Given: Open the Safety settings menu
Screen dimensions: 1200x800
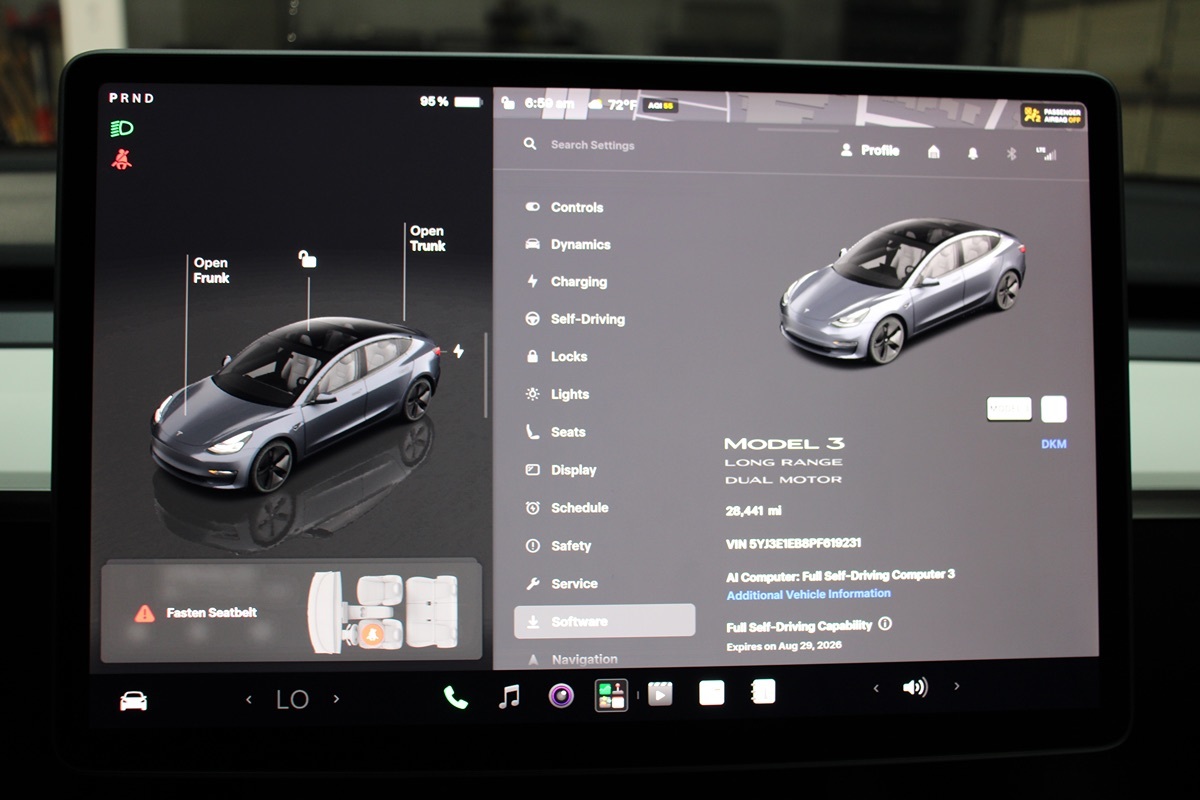Looking at the screenshot, I should tap(558, 546).
